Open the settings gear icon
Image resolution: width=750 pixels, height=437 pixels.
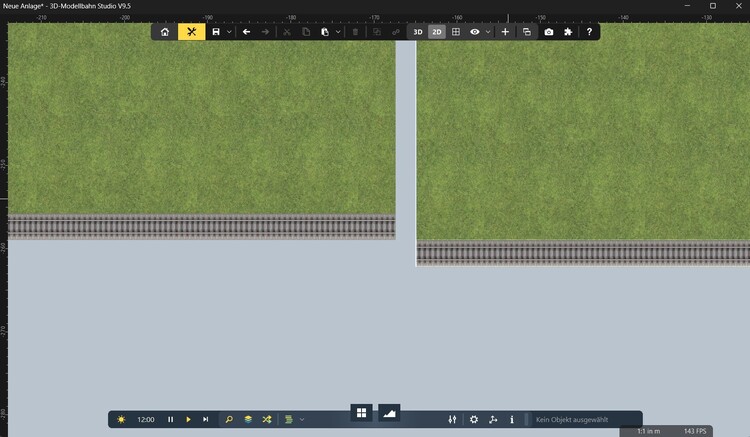(474, 420)
